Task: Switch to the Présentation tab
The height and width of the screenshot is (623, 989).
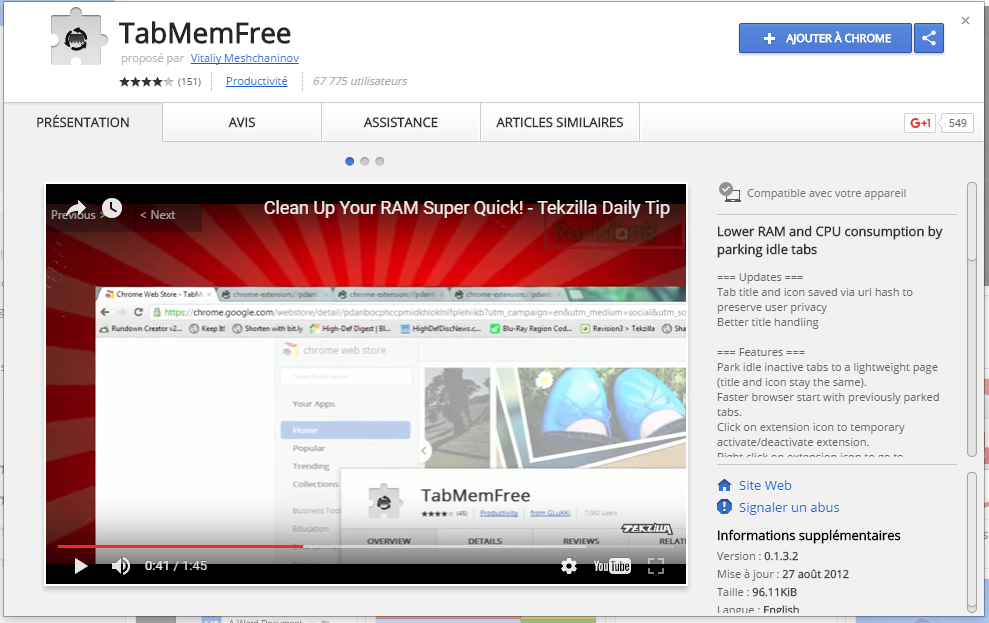Action: [x=83, y=122]
